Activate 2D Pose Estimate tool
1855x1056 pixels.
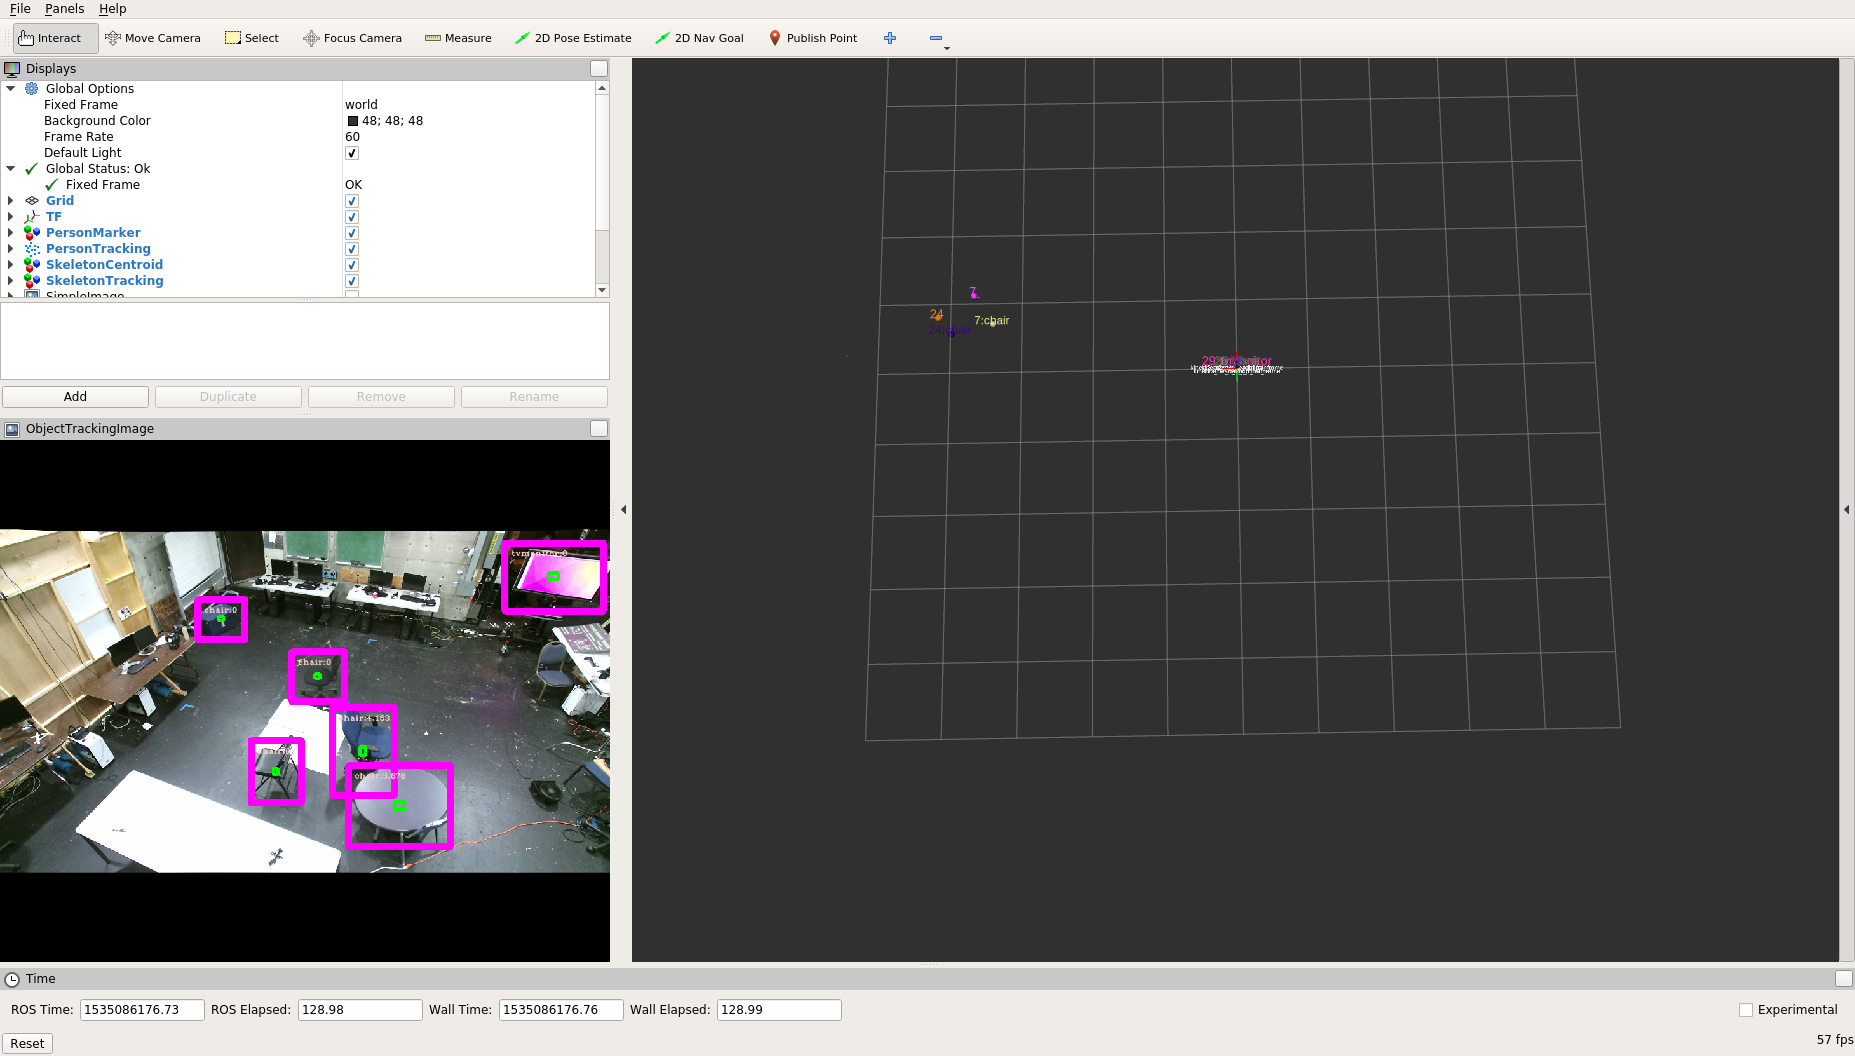[573, 38]
